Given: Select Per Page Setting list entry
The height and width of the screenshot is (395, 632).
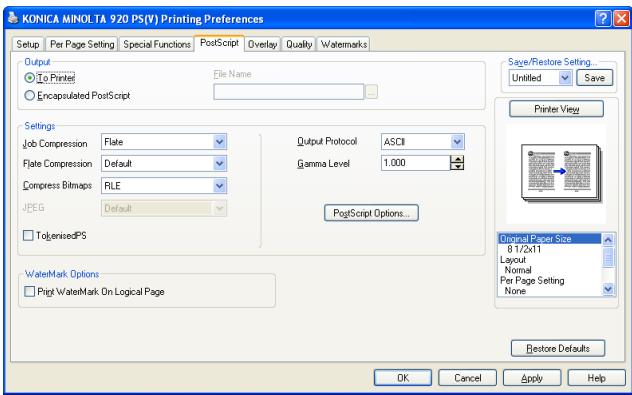Looking at the screenshot, I should (x=549, y=281).
